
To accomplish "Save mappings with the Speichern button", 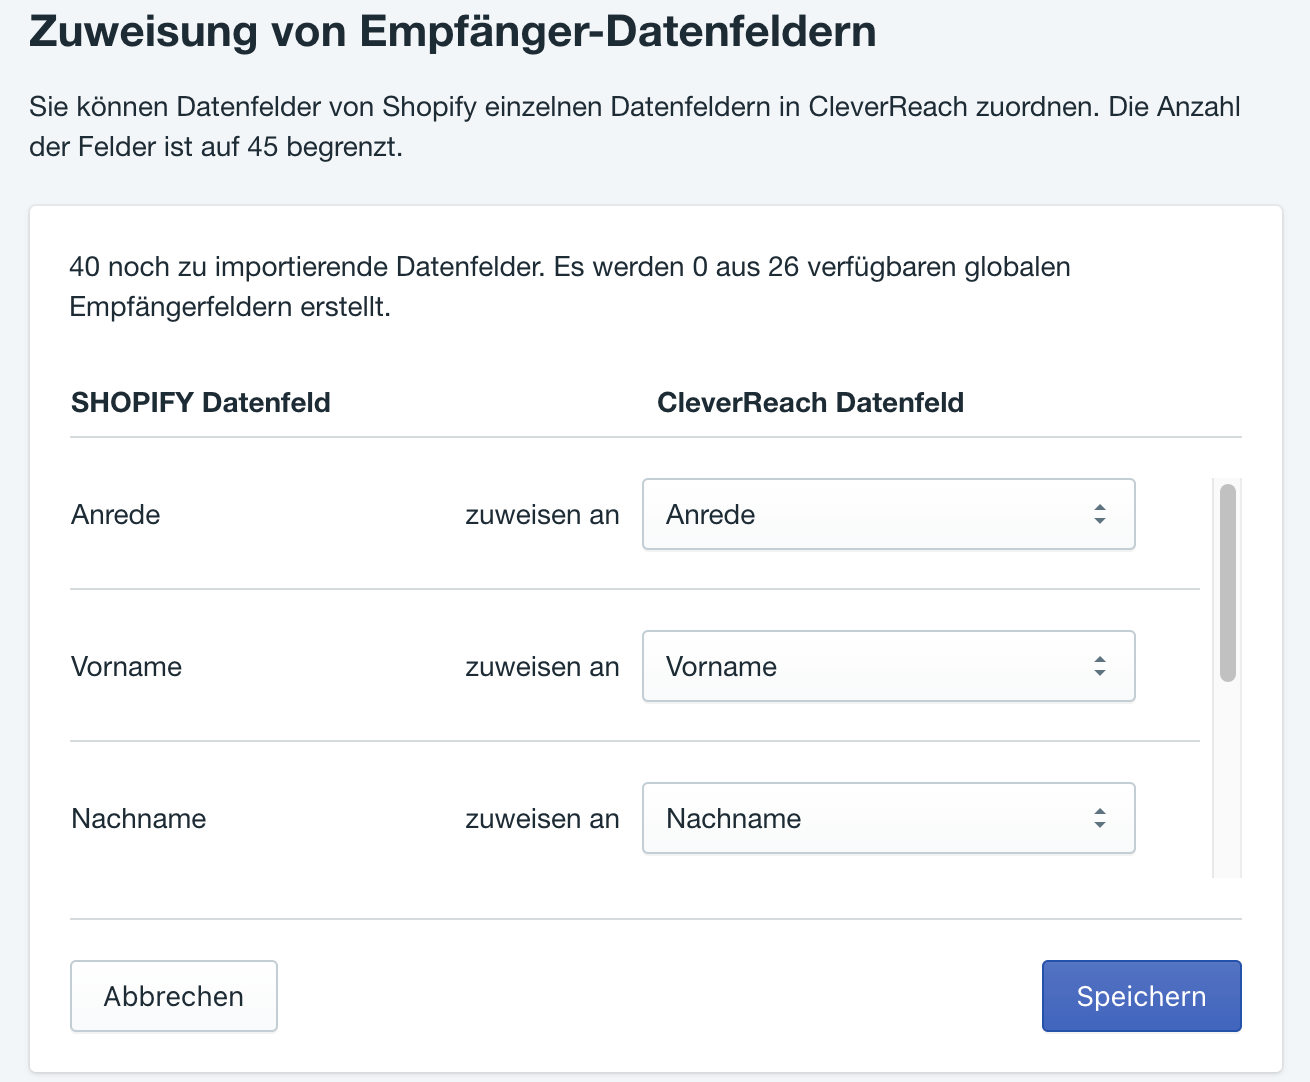I will pyautogui.click(x=1141, y=996).
